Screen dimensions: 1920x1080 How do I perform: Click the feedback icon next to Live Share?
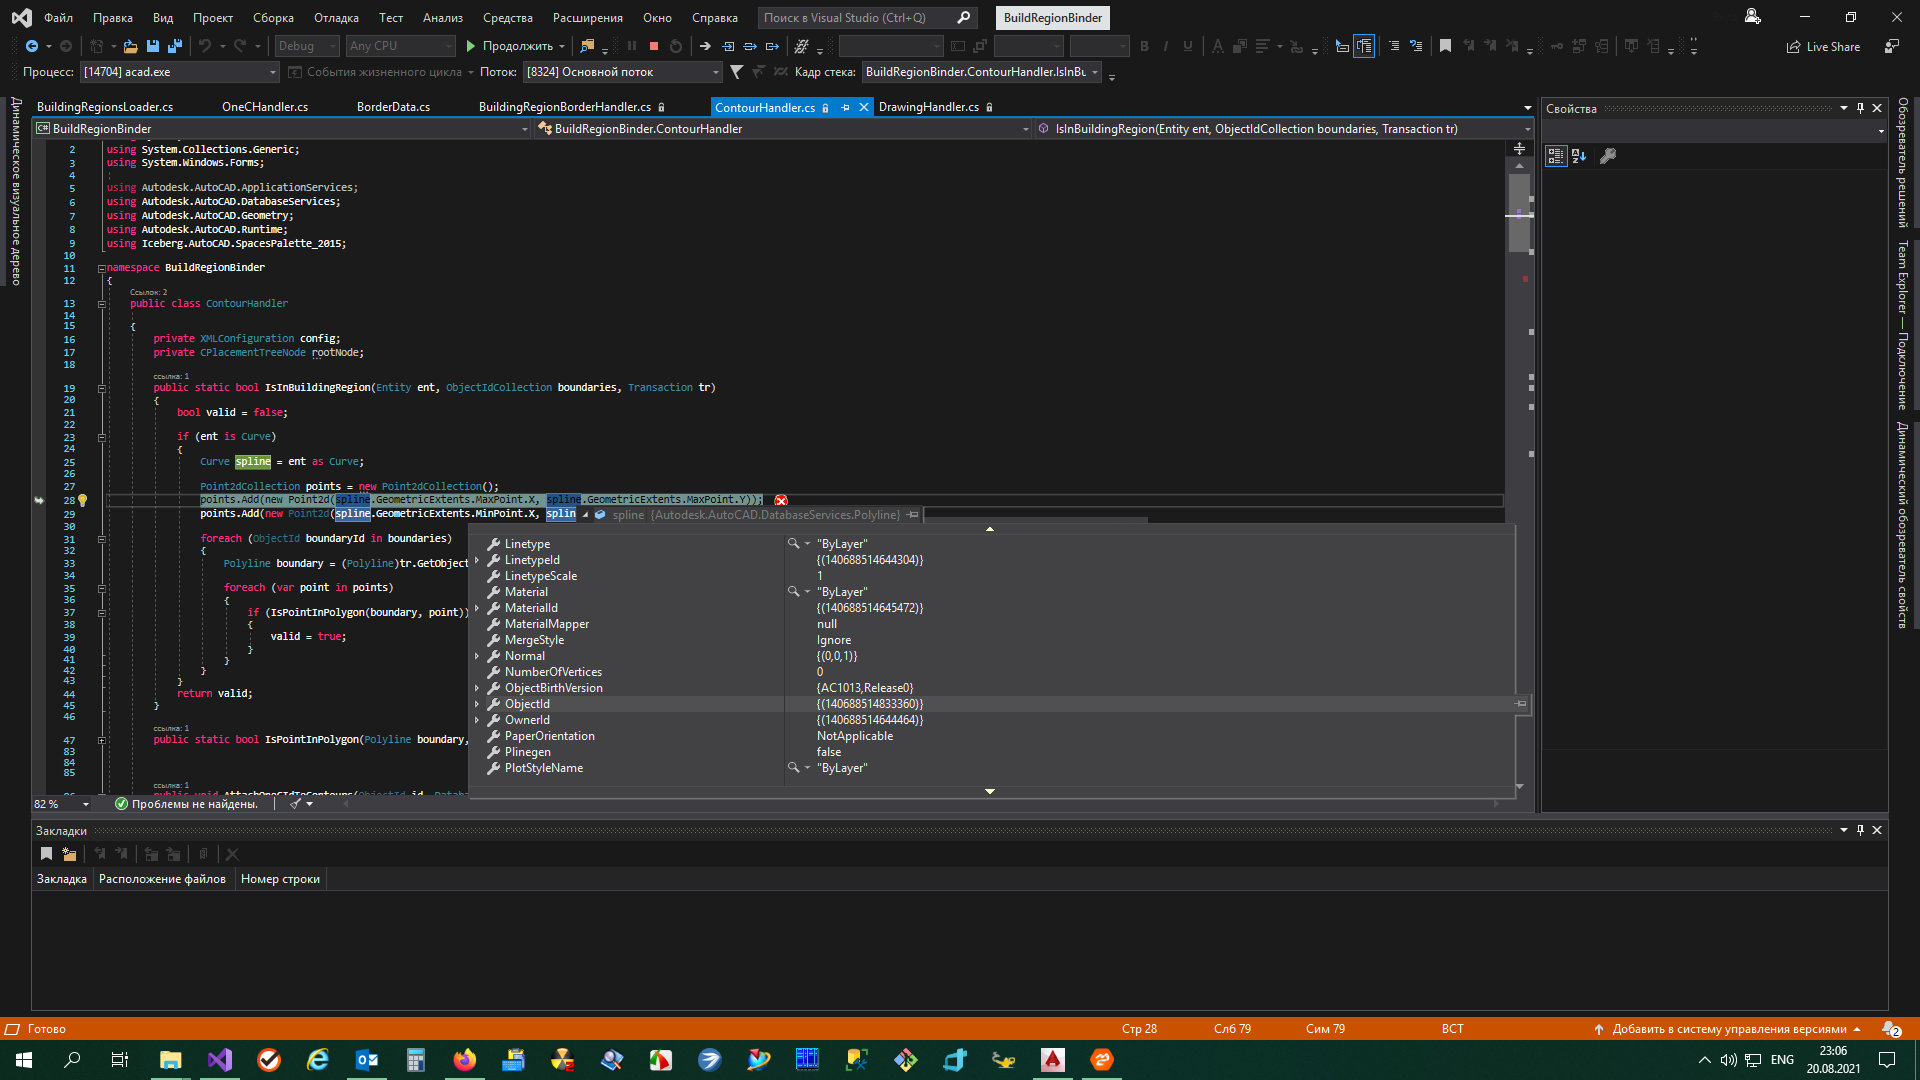click(x=1891, y=46)
